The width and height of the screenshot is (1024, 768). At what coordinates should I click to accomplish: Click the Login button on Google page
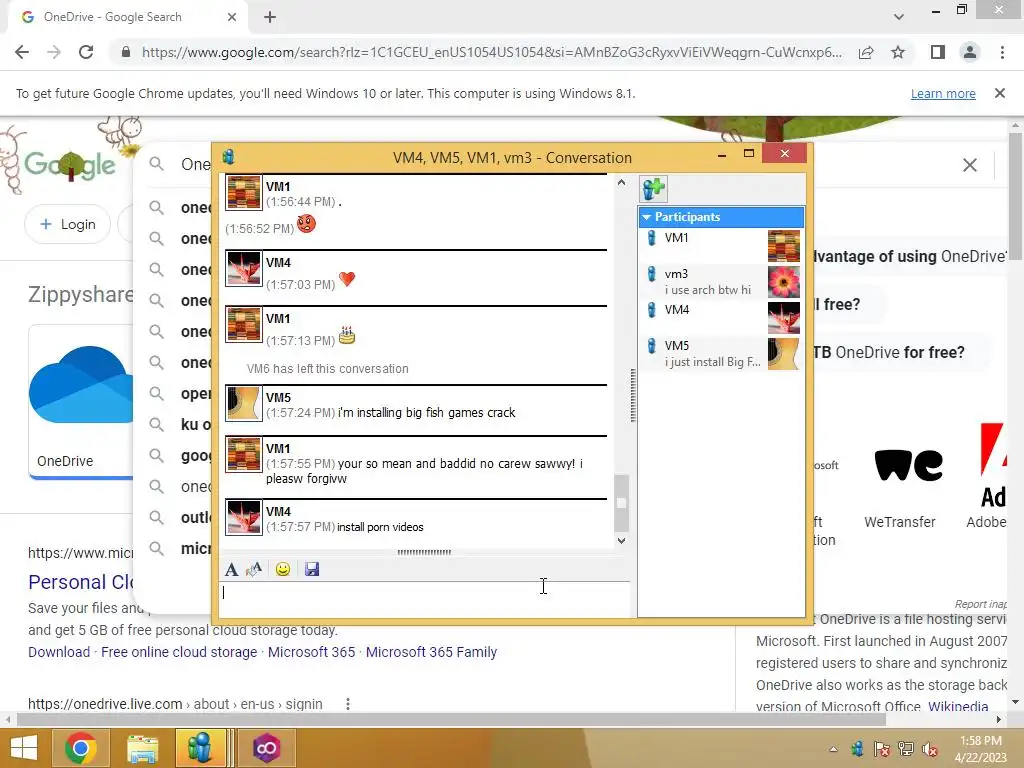coord(68,224)
